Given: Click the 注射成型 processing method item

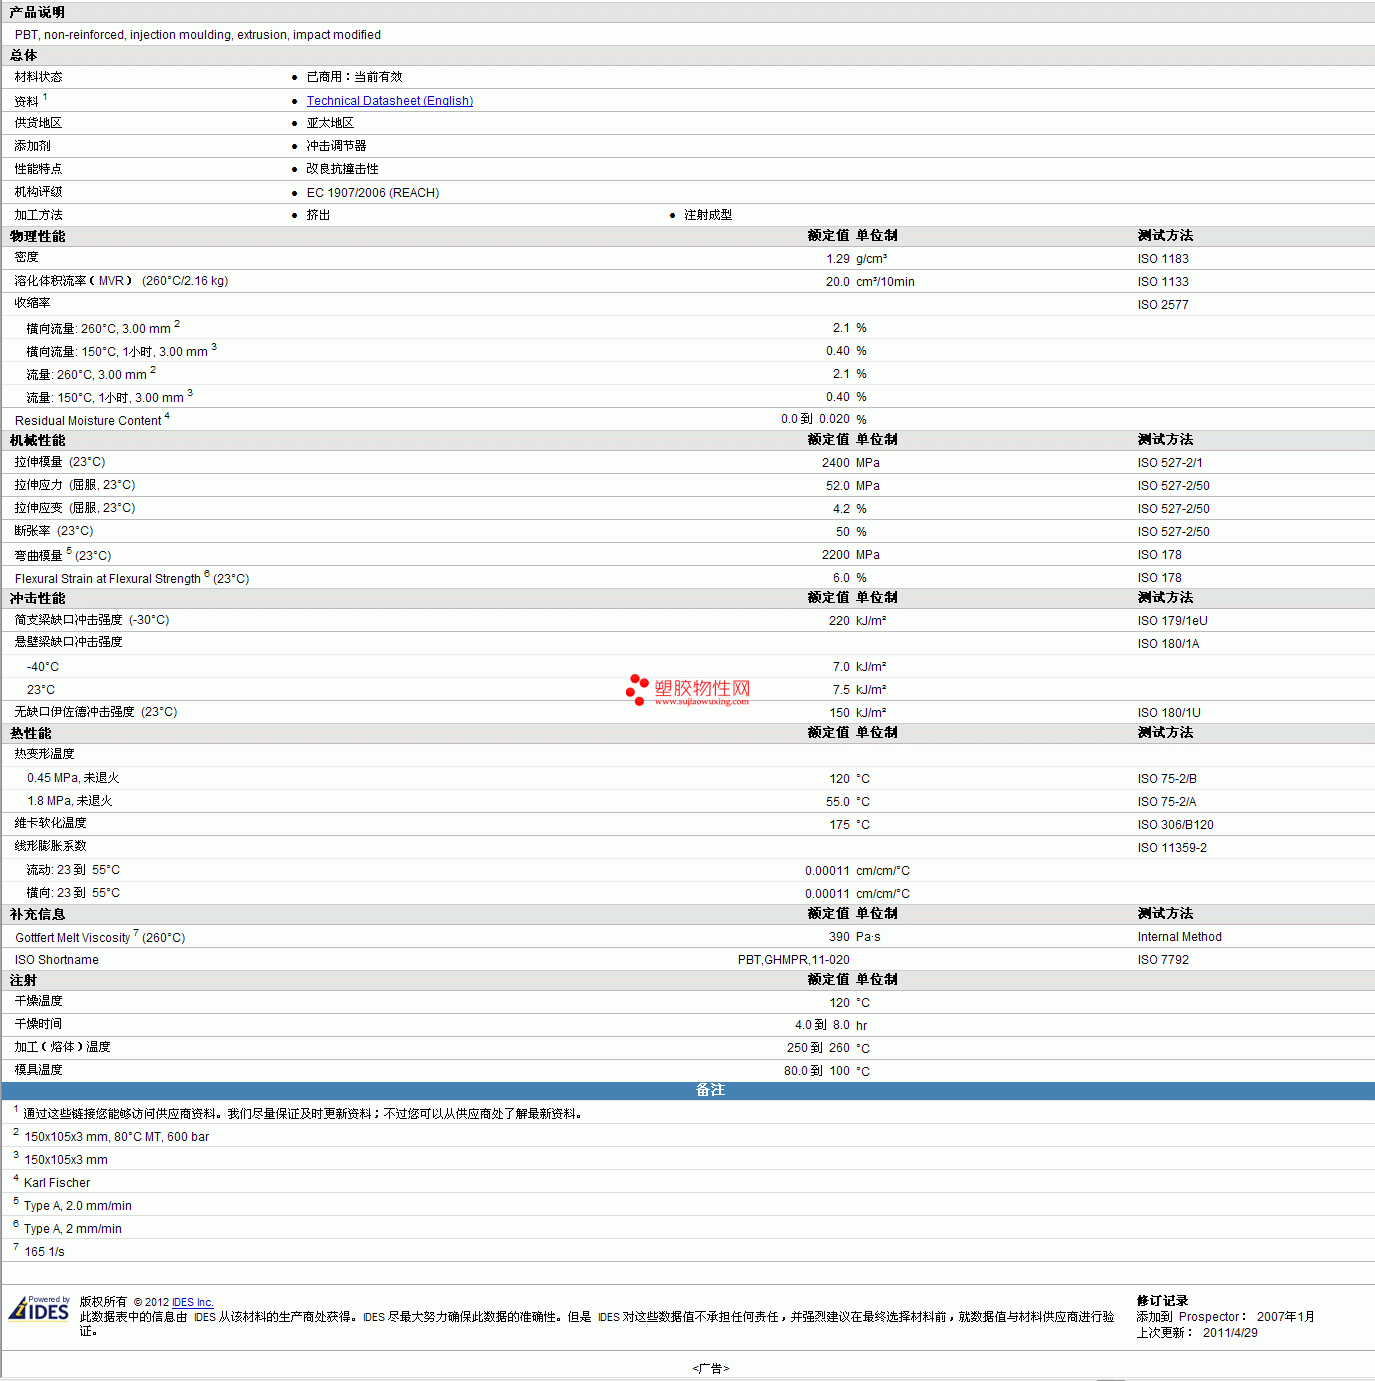Looking at the screenshot, I should tap(707, 215).
